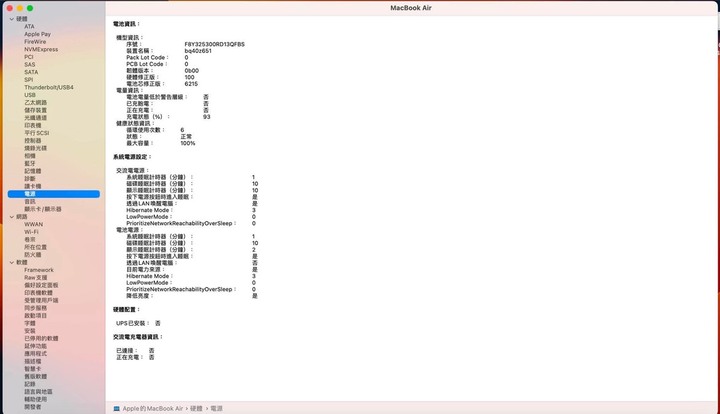Select 描述檔 in the sidebar
The width and height of the screenshot is (720, 414).
33,361
